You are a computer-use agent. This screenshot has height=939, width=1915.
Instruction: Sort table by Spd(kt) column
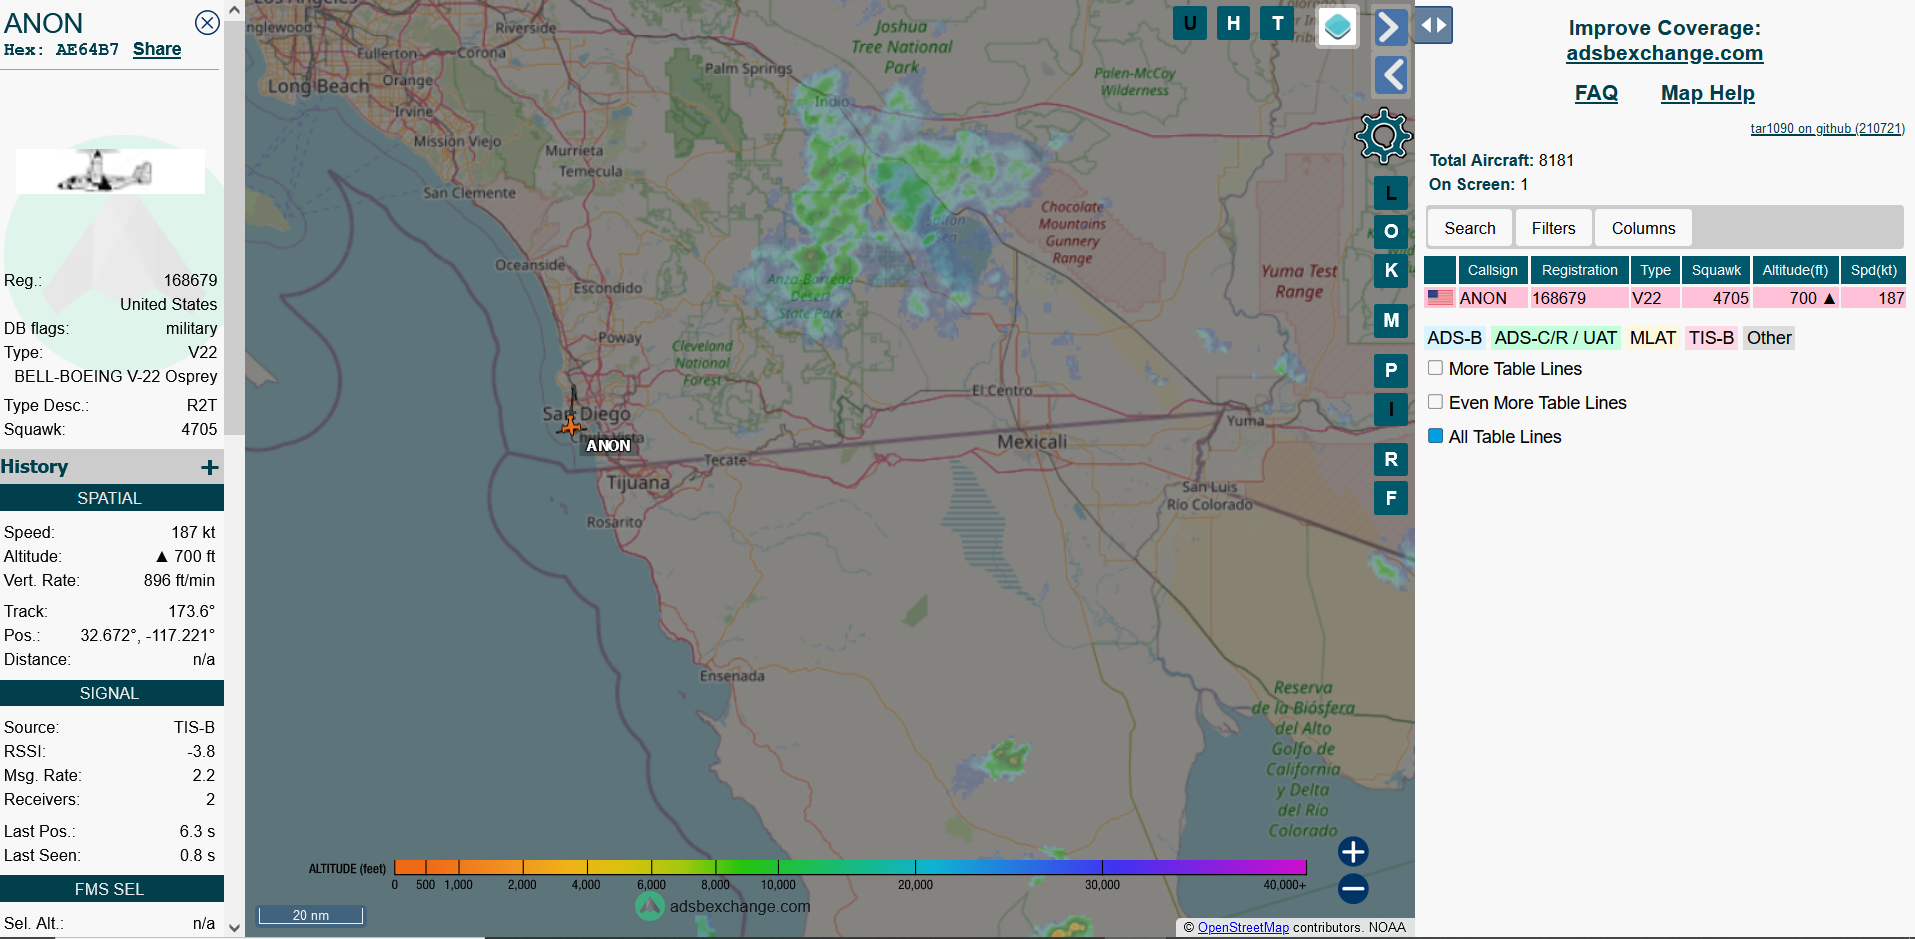1873,270
